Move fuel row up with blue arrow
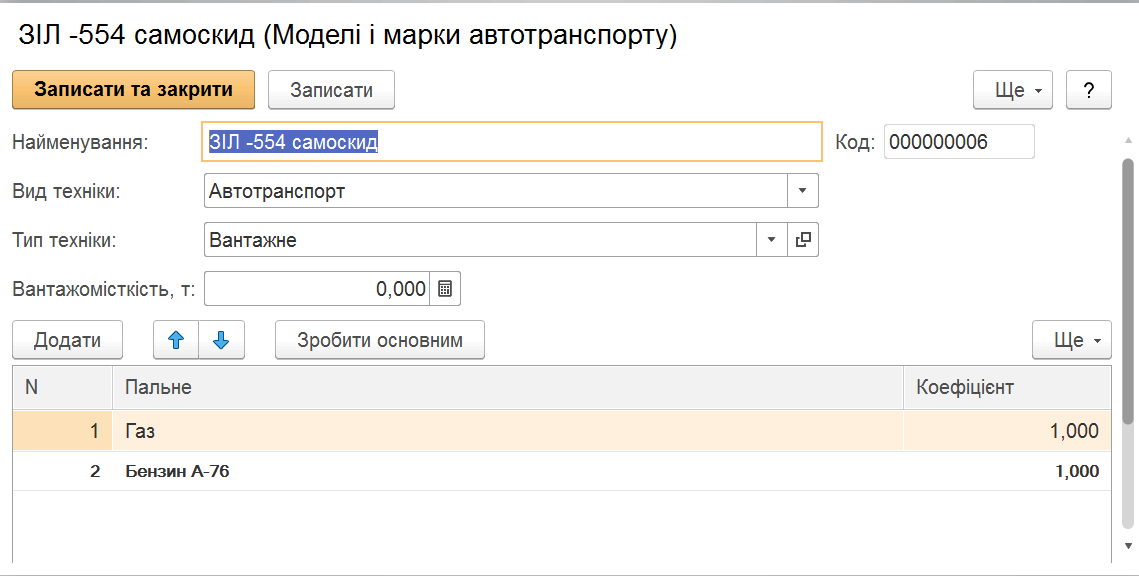1139x576 pixels. pyautogui.click(x=176, y=340)
